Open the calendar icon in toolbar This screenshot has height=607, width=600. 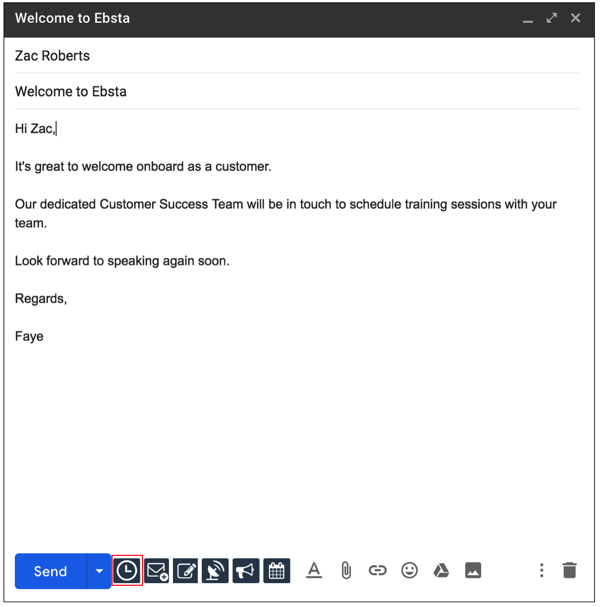(x=276, y=570)
